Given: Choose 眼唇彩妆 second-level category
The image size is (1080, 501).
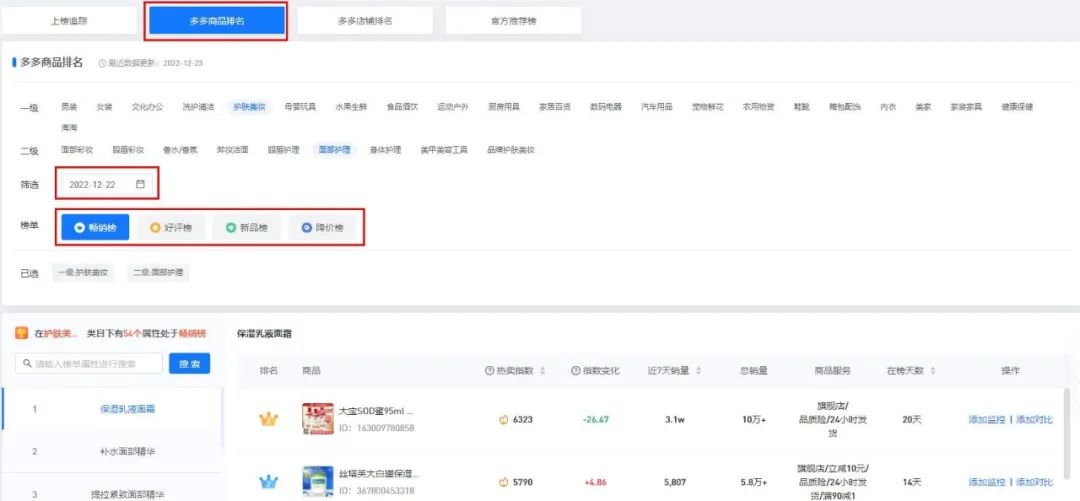Looking at the screenshot, I should point(128,150).
